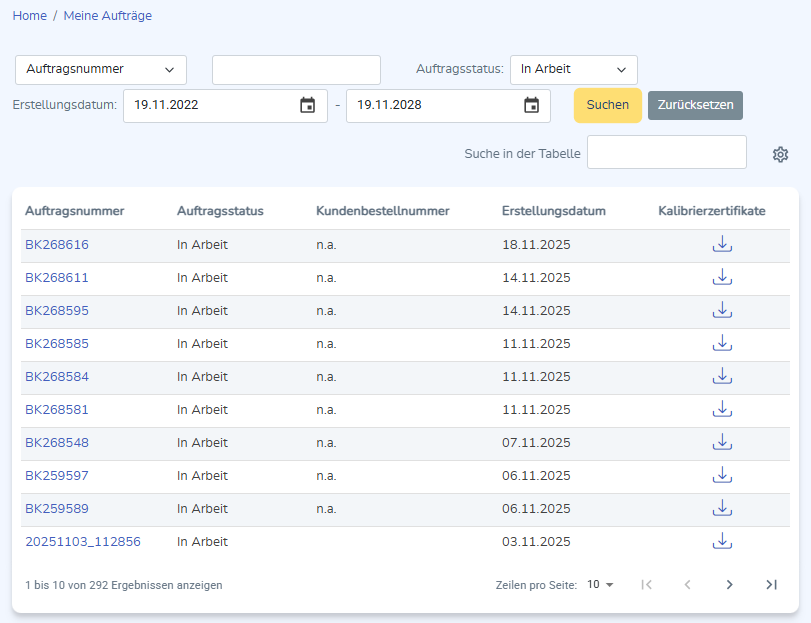
Task: Jump to last page of results
Action: pyautogui.click(x=771, y=585)
